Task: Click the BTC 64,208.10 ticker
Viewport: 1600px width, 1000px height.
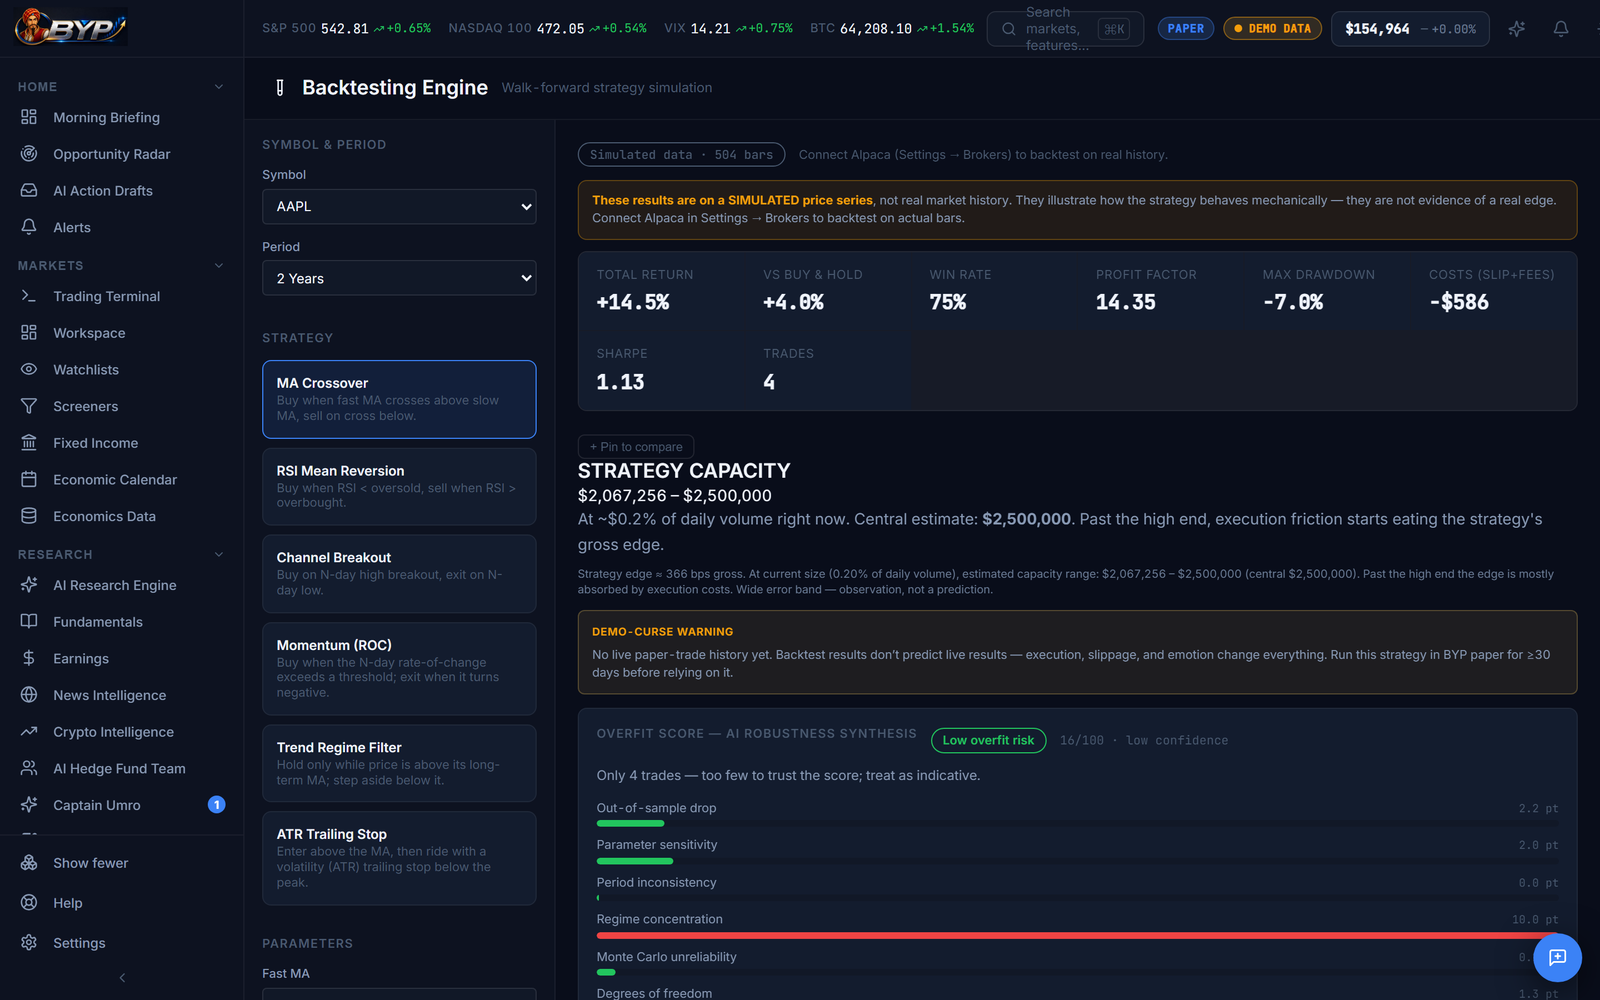Action: click(x=892, y=28)
